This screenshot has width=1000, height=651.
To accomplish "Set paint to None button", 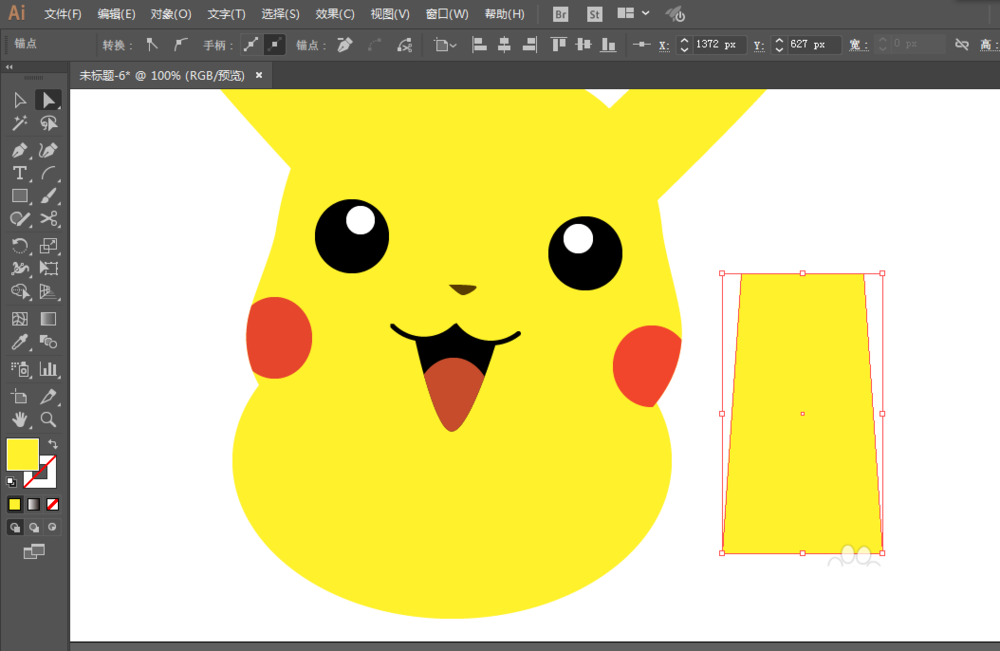I will pyautogui.click(x=53, y=504).
